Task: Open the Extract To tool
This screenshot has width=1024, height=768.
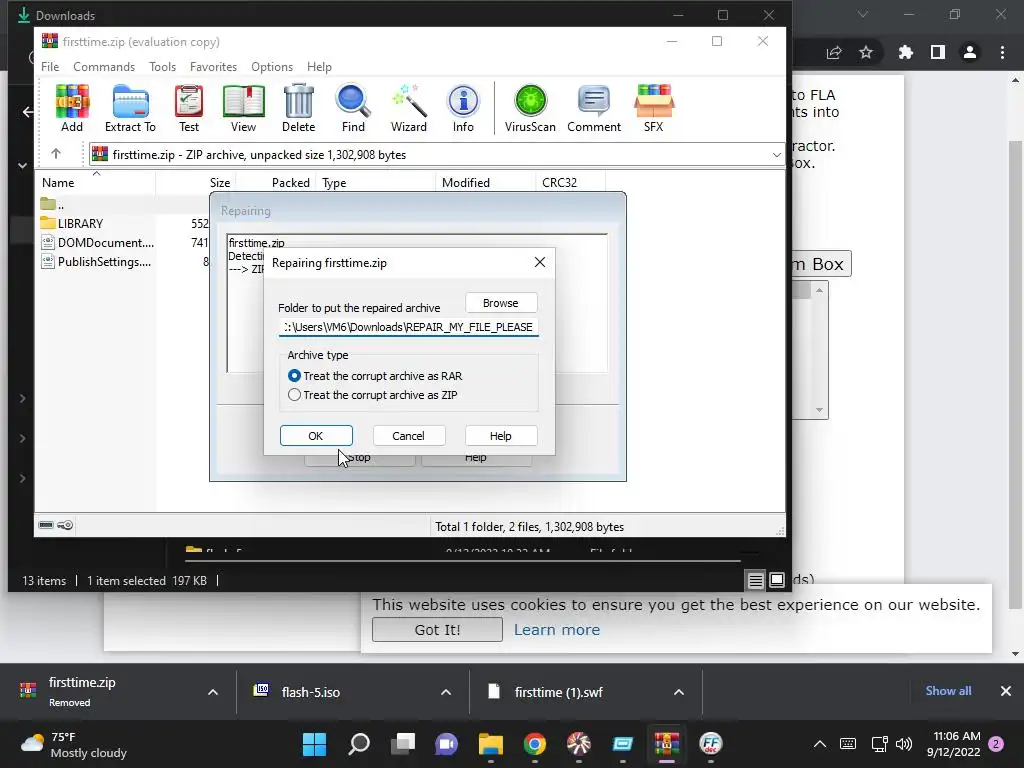Action: click(x=130, y=108)
